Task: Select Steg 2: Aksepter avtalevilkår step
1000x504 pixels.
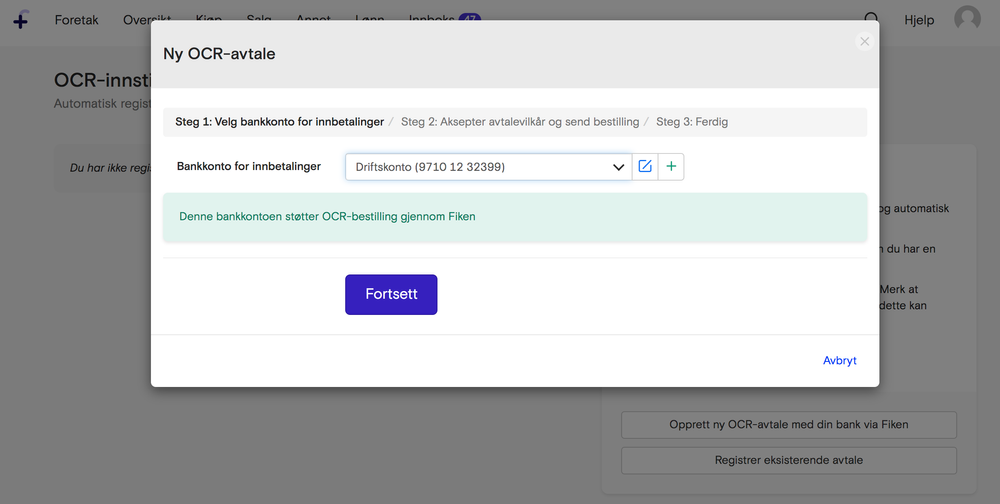Action: (519, 122)
